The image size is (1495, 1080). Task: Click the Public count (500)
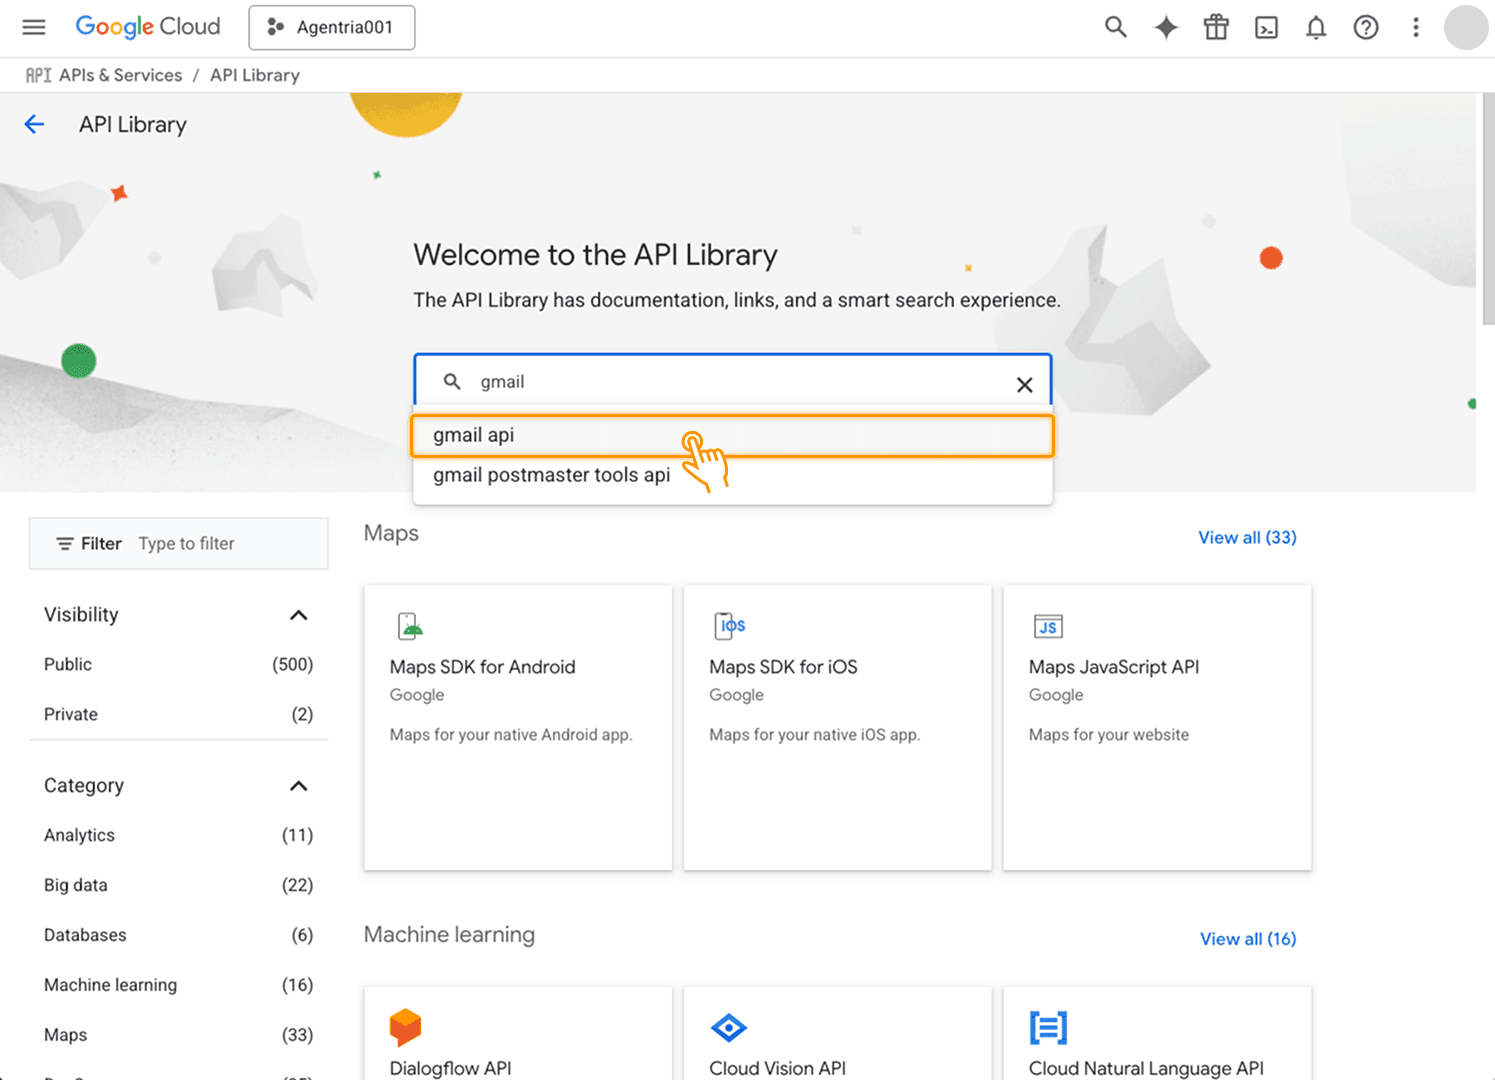pos(292,664)
